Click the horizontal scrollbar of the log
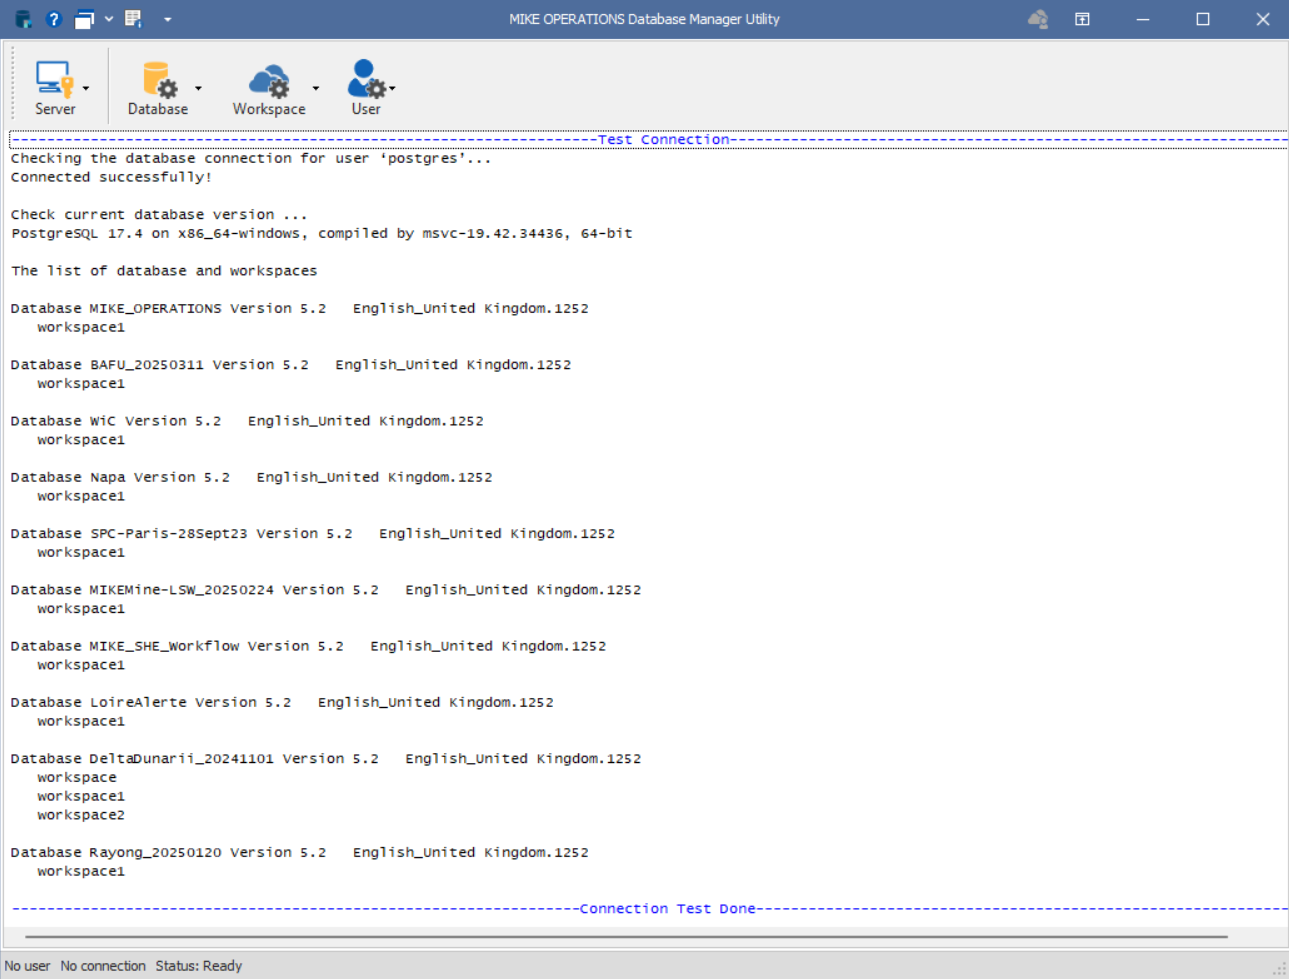 [626, 937]
